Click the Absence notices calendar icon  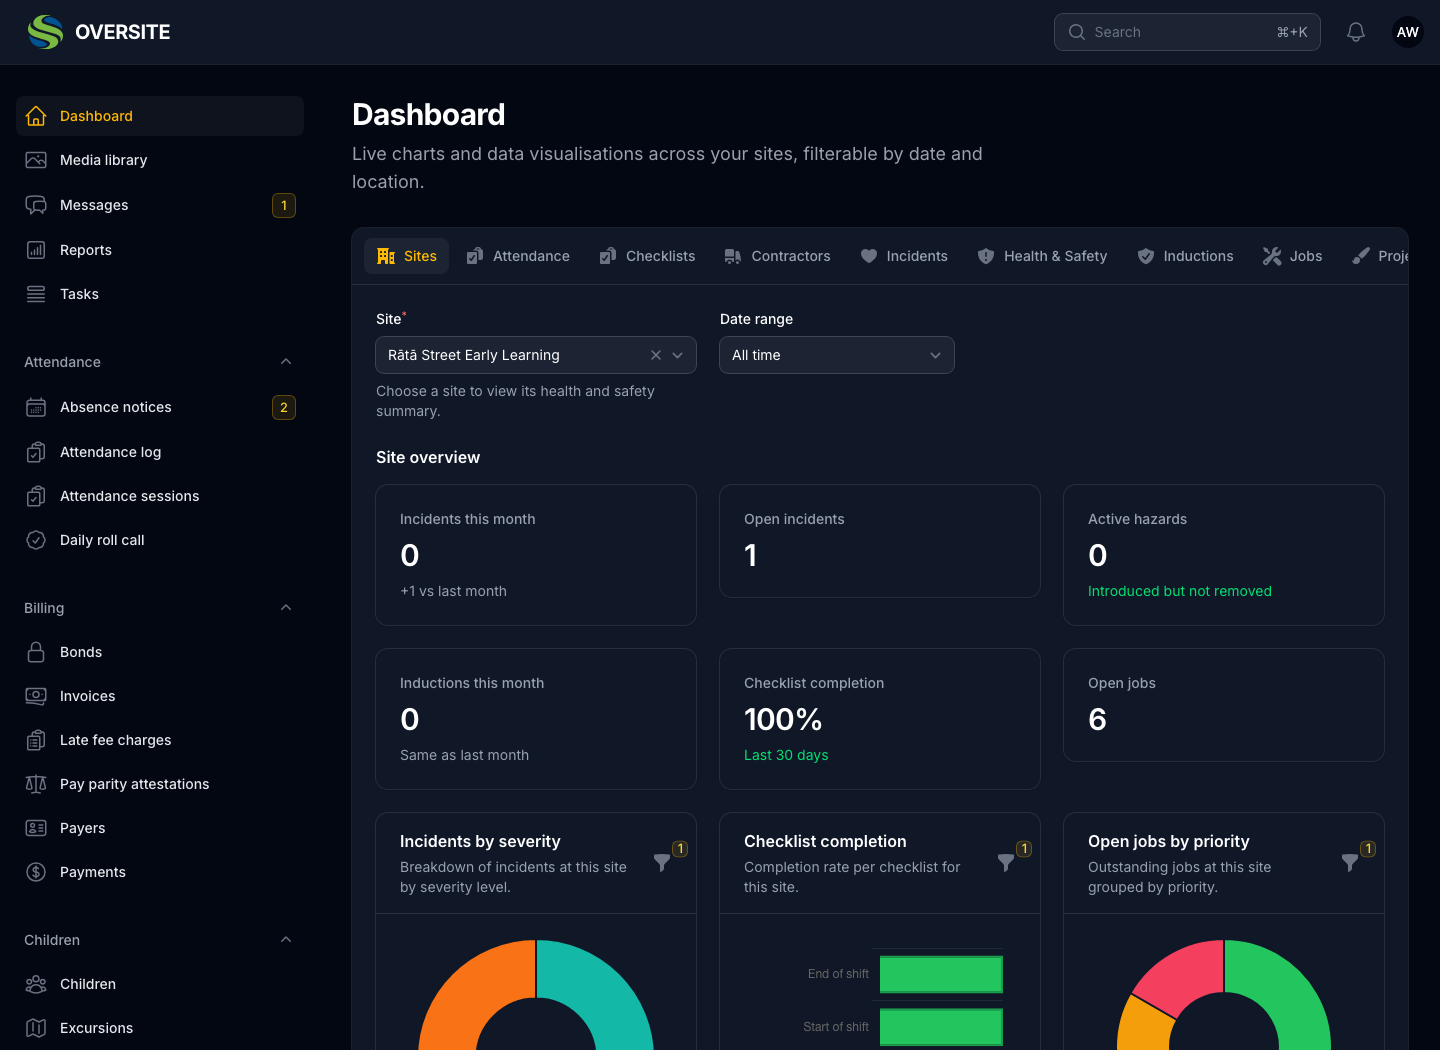pyautogui.click(x=36, y=407)
